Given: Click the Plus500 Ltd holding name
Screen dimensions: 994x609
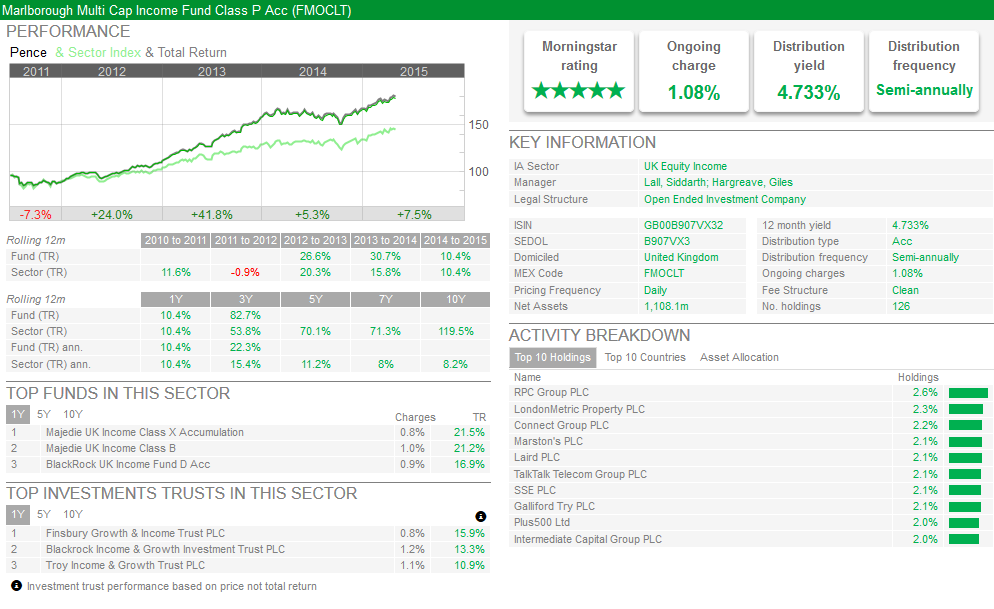Looking at the screenshot, I should pyautogui.click(x=542, y=522).
